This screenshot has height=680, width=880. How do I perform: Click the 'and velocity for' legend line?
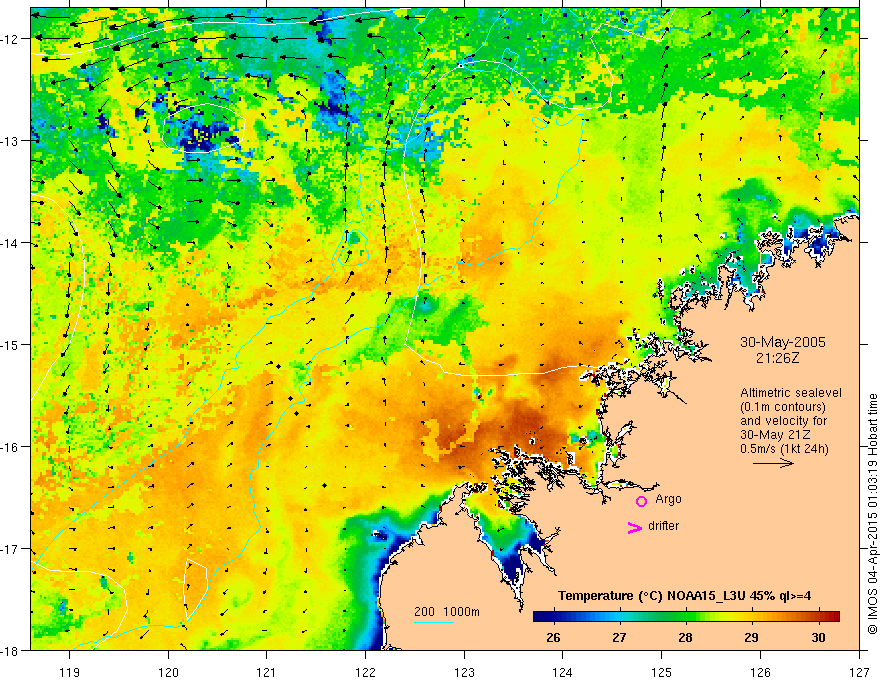pyautogui.click(x=783, y=421)
